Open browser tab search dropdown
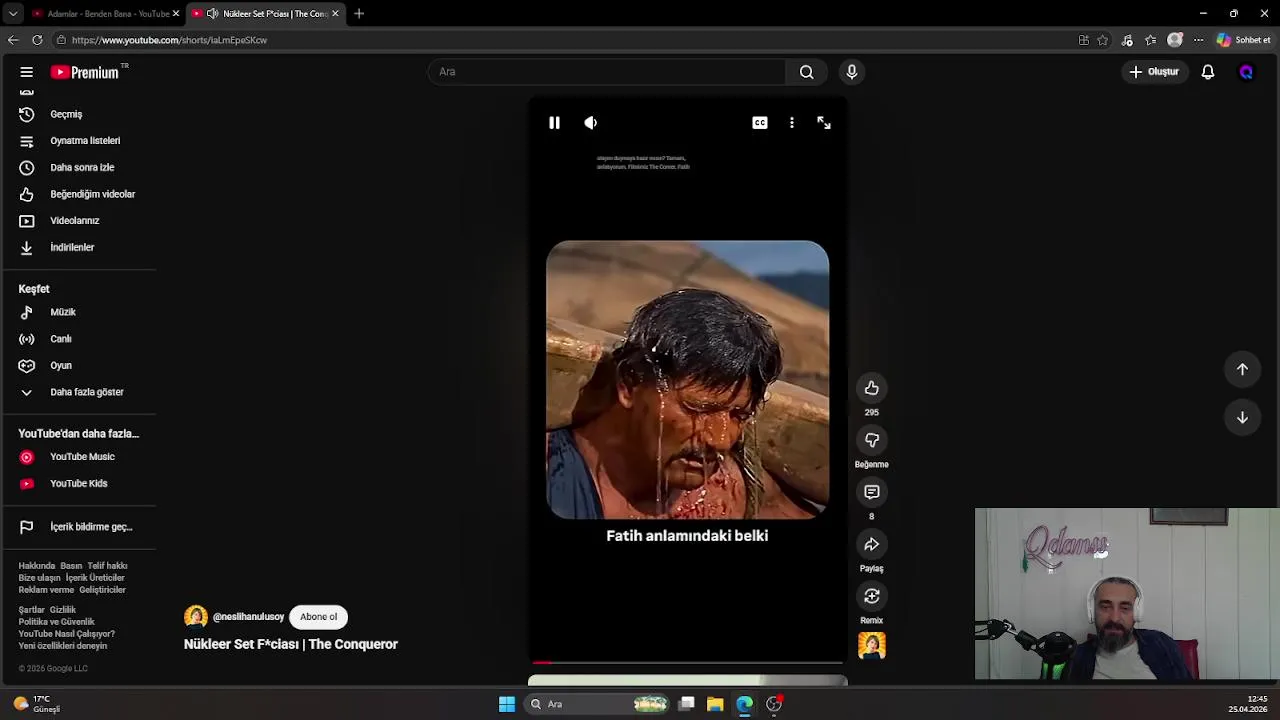The width and height of the screenshot is (1280, 720). click(12, 14)
